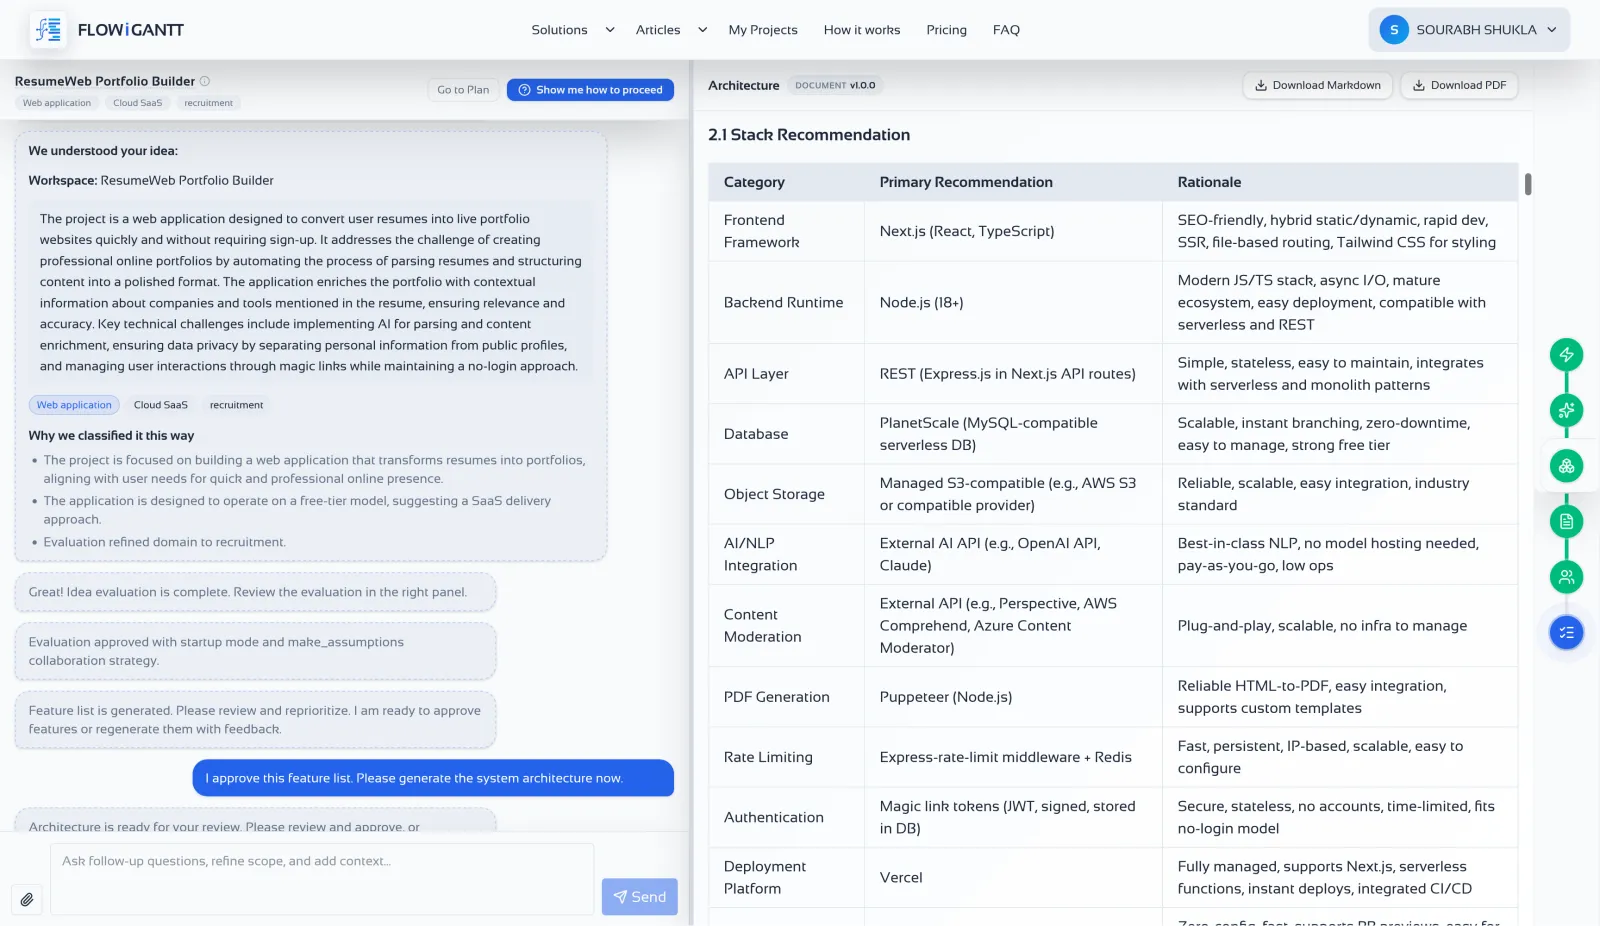The image size is (1600, 926).
Task: Click the paperclip attachment icon
Action: point(27,899)
